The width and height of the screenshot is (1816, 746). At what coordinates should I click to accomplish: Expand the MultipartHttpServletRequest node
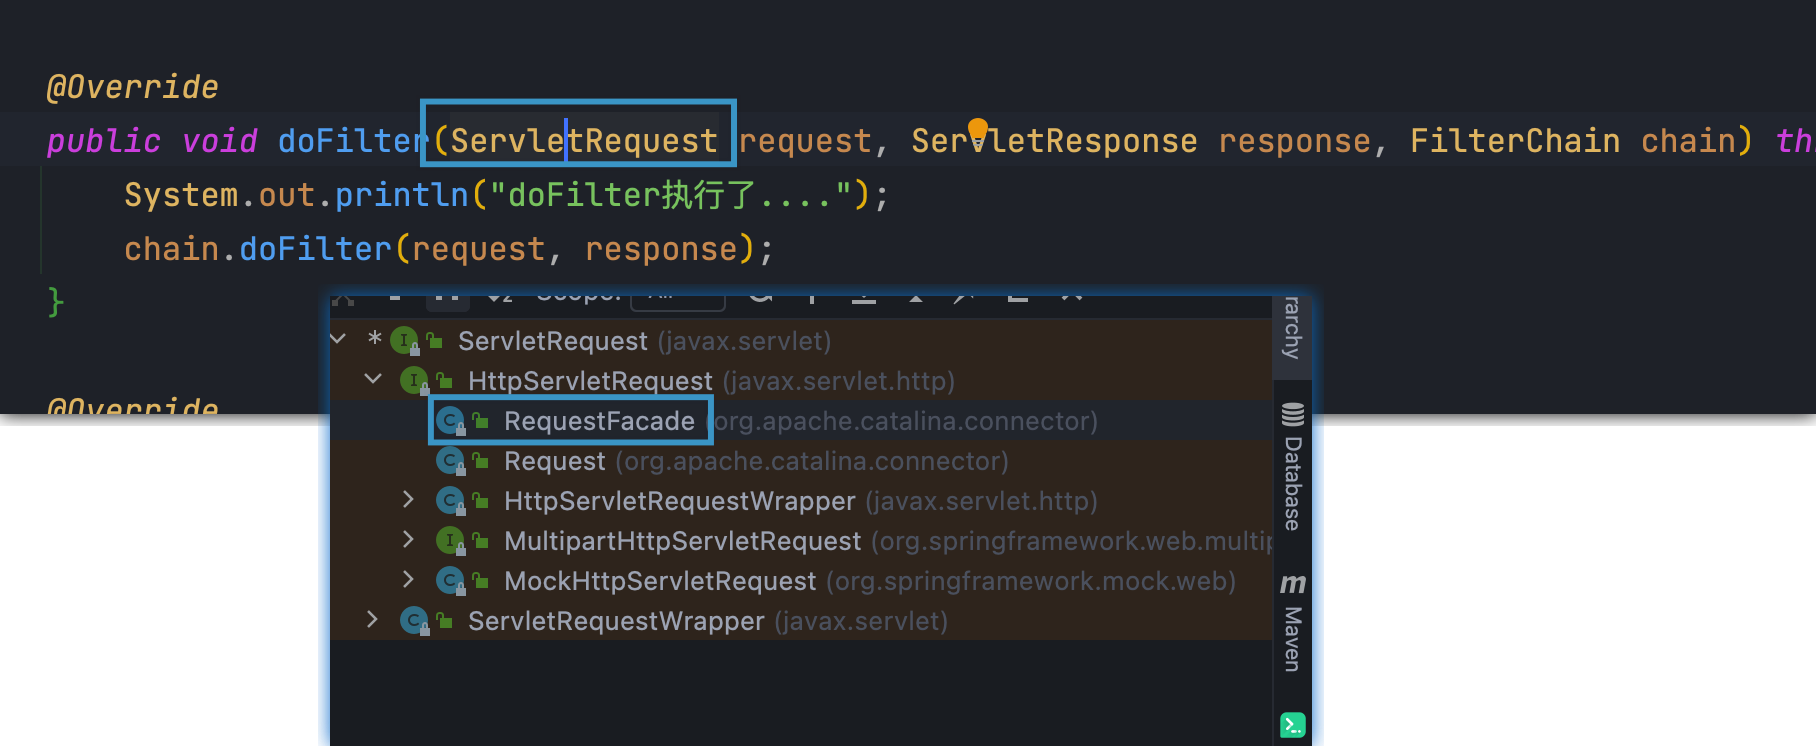click(408, 539)
